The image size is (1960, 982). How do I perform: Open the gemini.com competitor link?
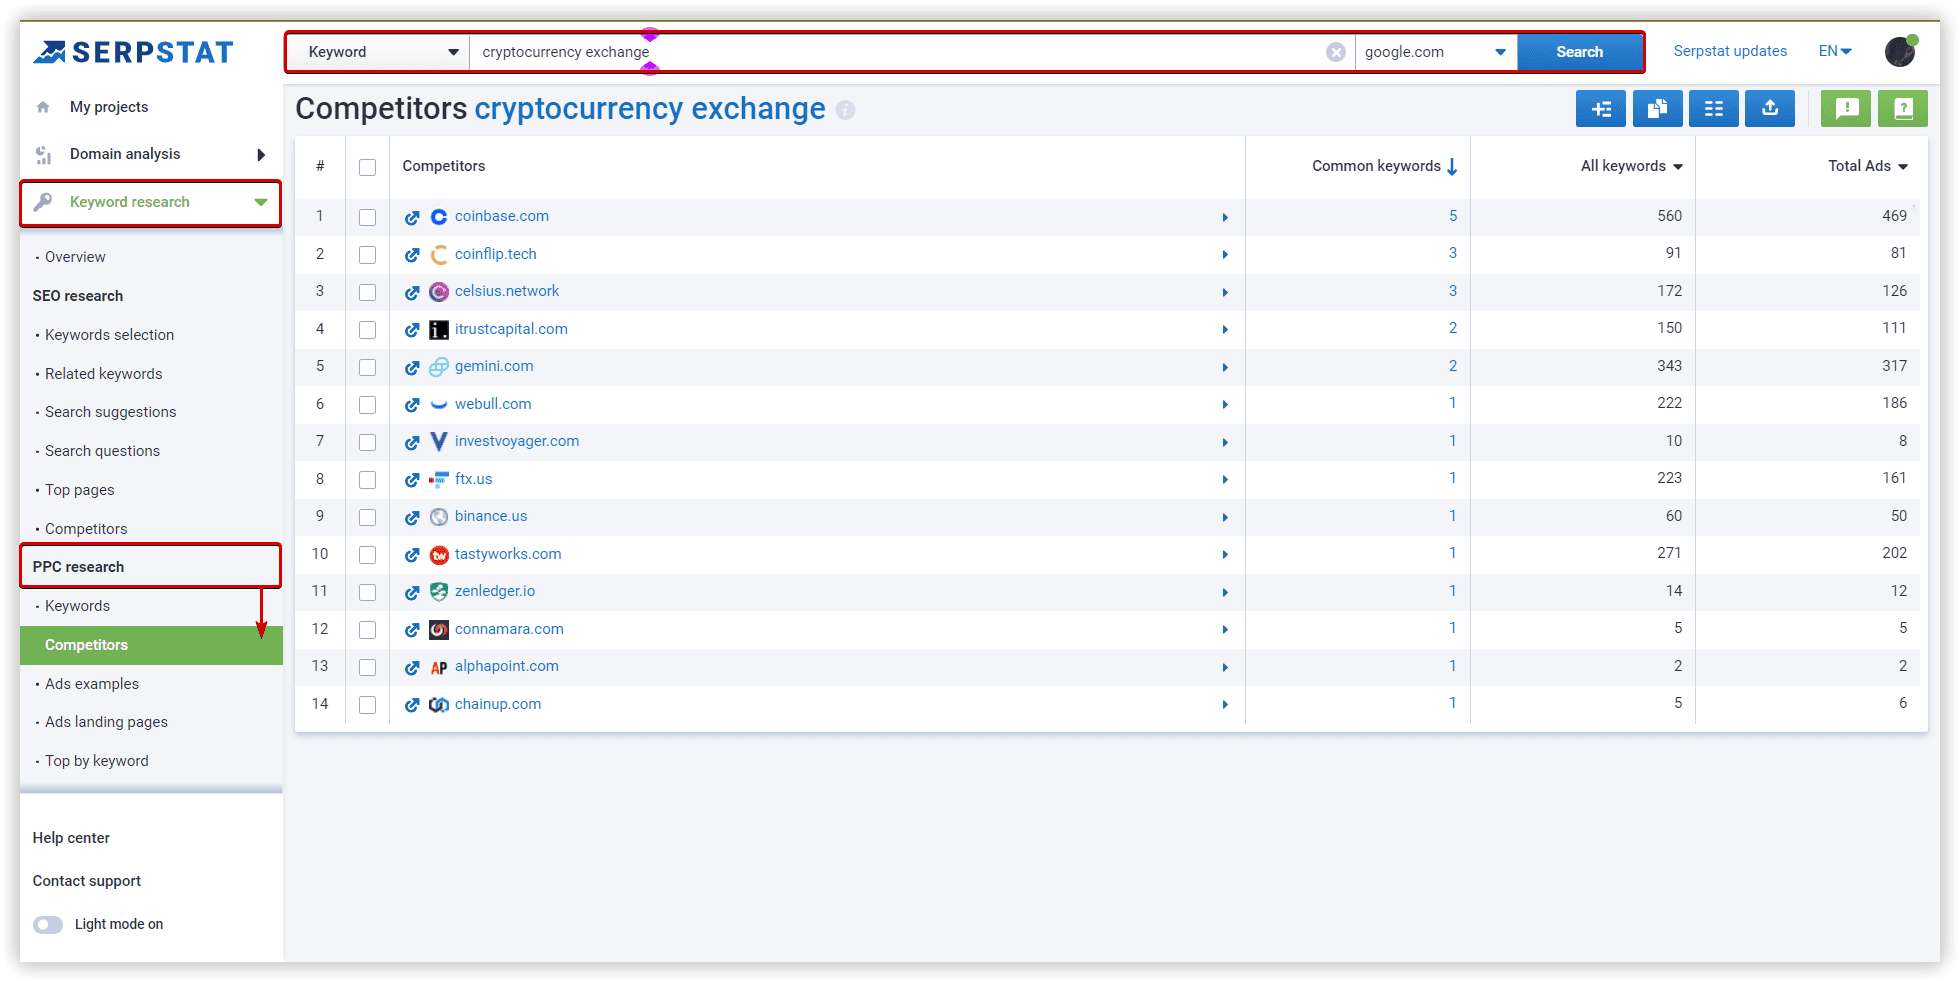(x=494, y=366)
